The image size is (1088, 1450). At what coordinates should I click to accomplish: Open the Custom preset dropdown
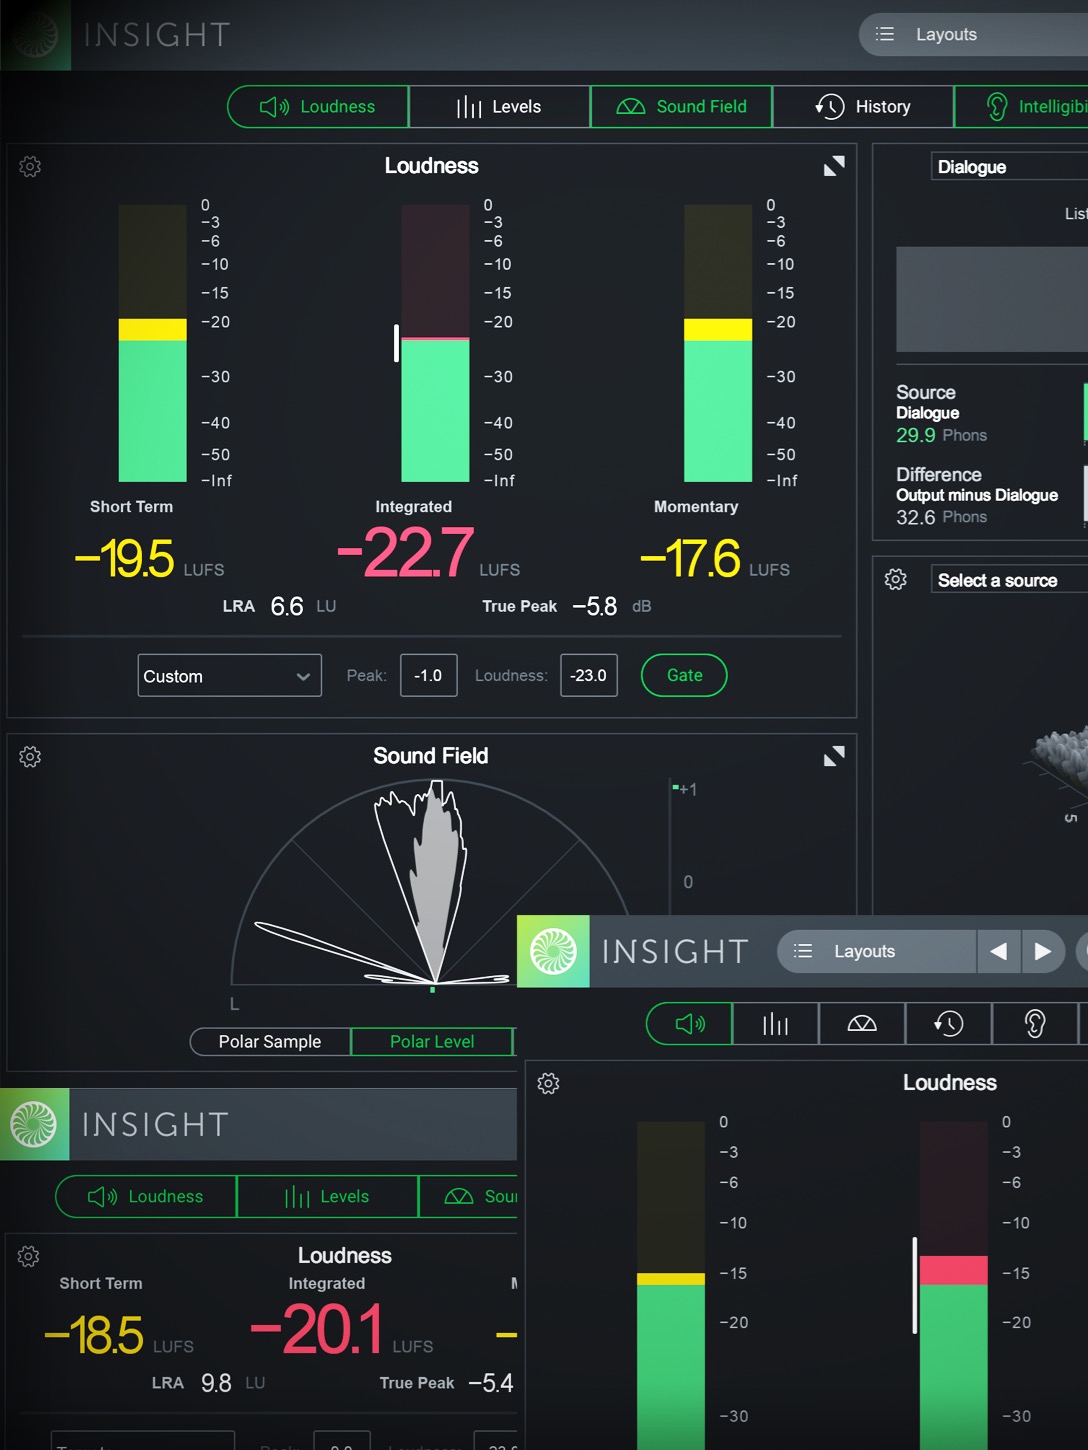point(228,675)
